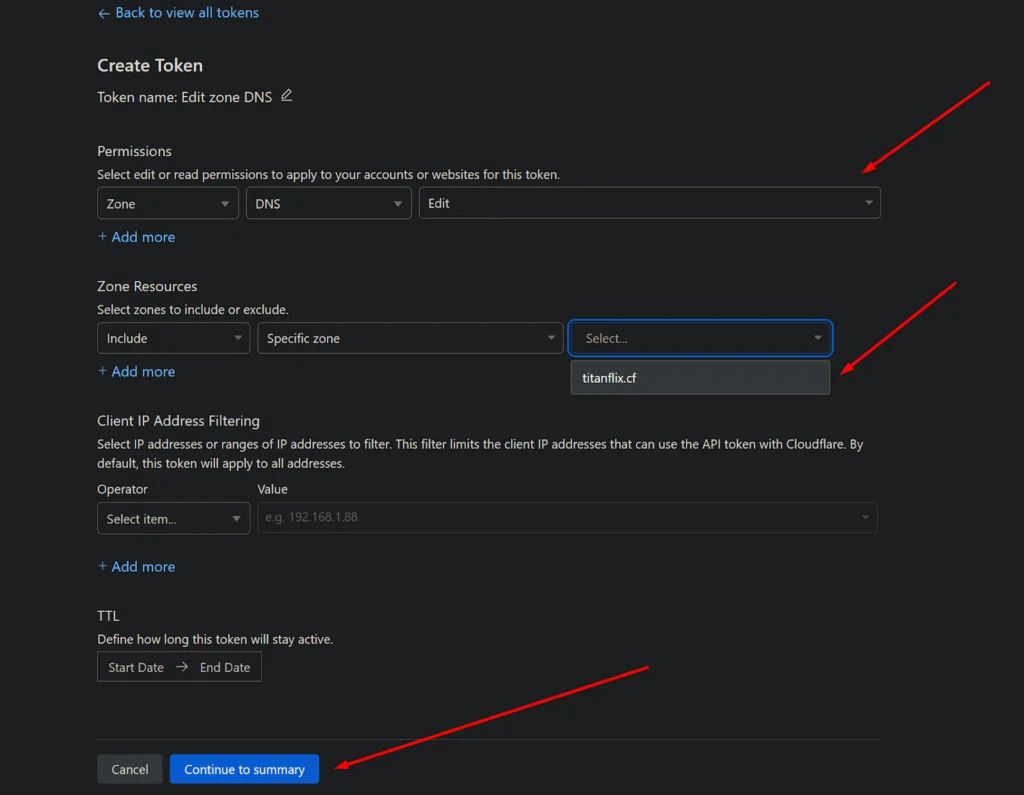Click the pencil icon to edit token name
This screenshot has height=795, width=1024.
pyautogui.click(x=287, y=96)
